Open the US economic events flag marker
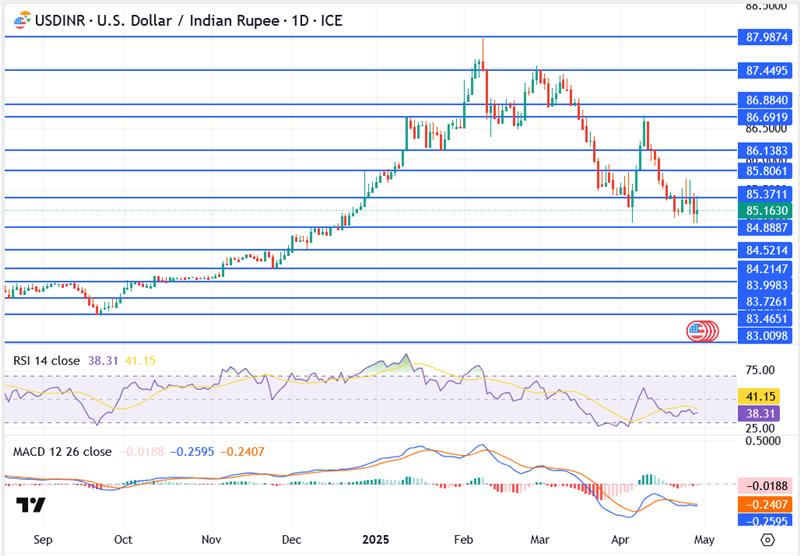Viewport: 800px width, 556px height. (700, 330)
